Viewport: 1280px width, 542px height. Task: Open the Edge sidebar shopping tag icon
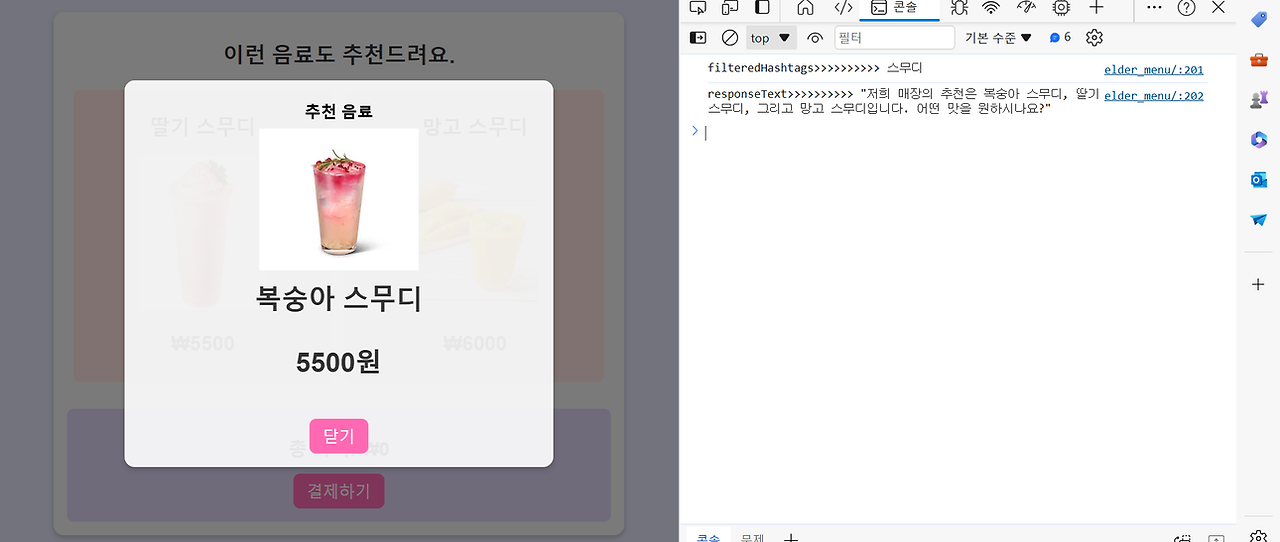pos(1259,20)
